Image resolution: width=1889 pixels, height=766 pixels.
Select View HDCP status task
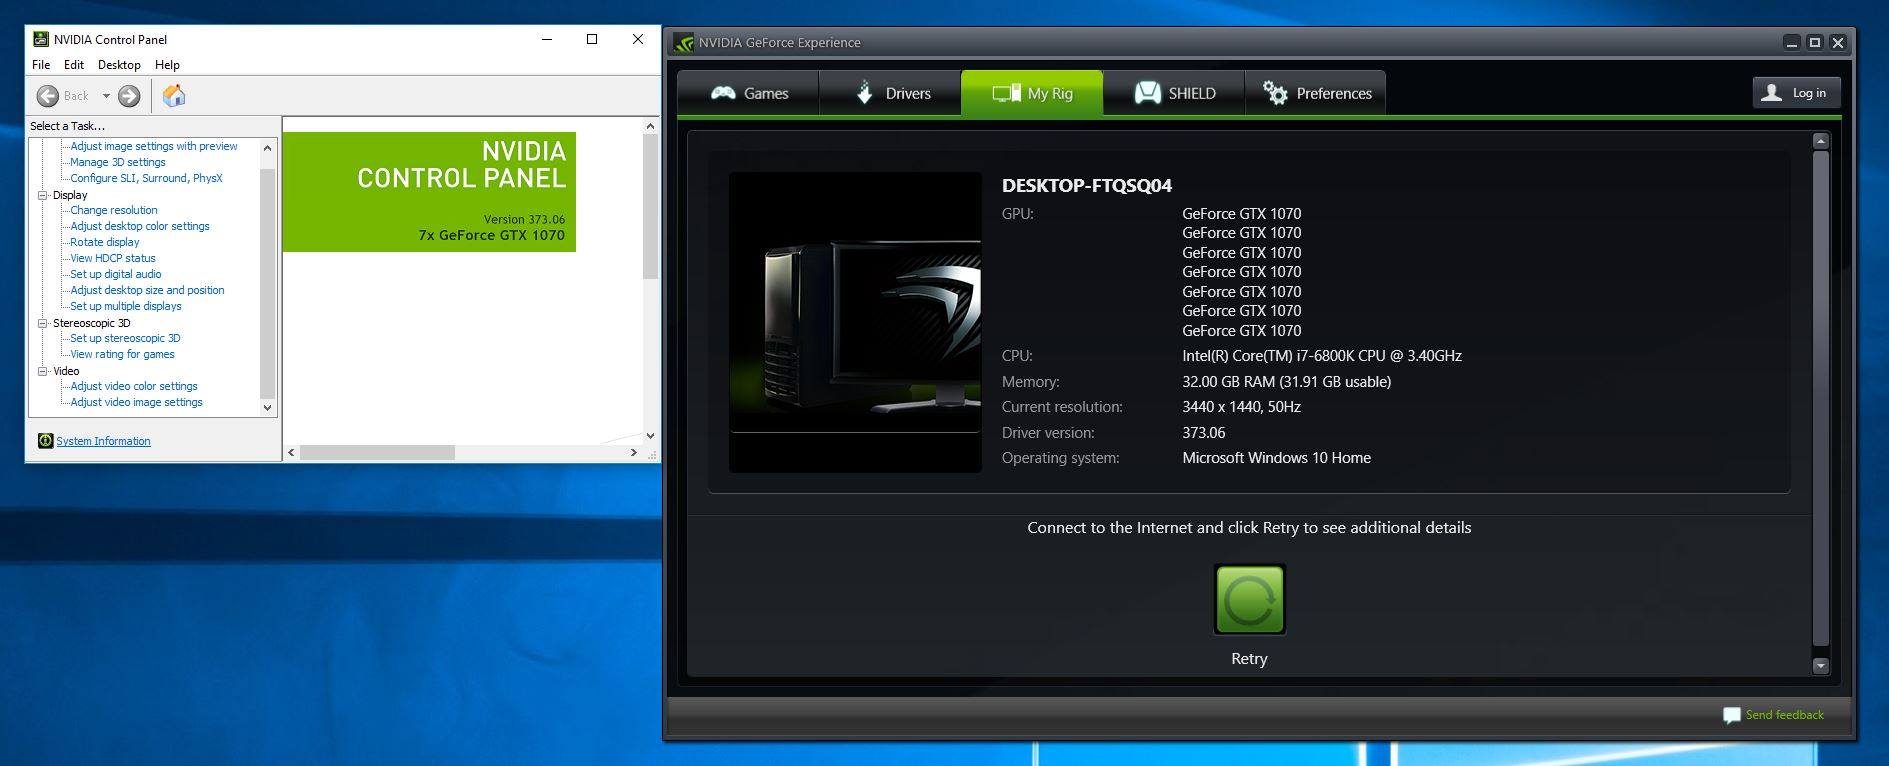pyautogui.click(x=113, y=258)
